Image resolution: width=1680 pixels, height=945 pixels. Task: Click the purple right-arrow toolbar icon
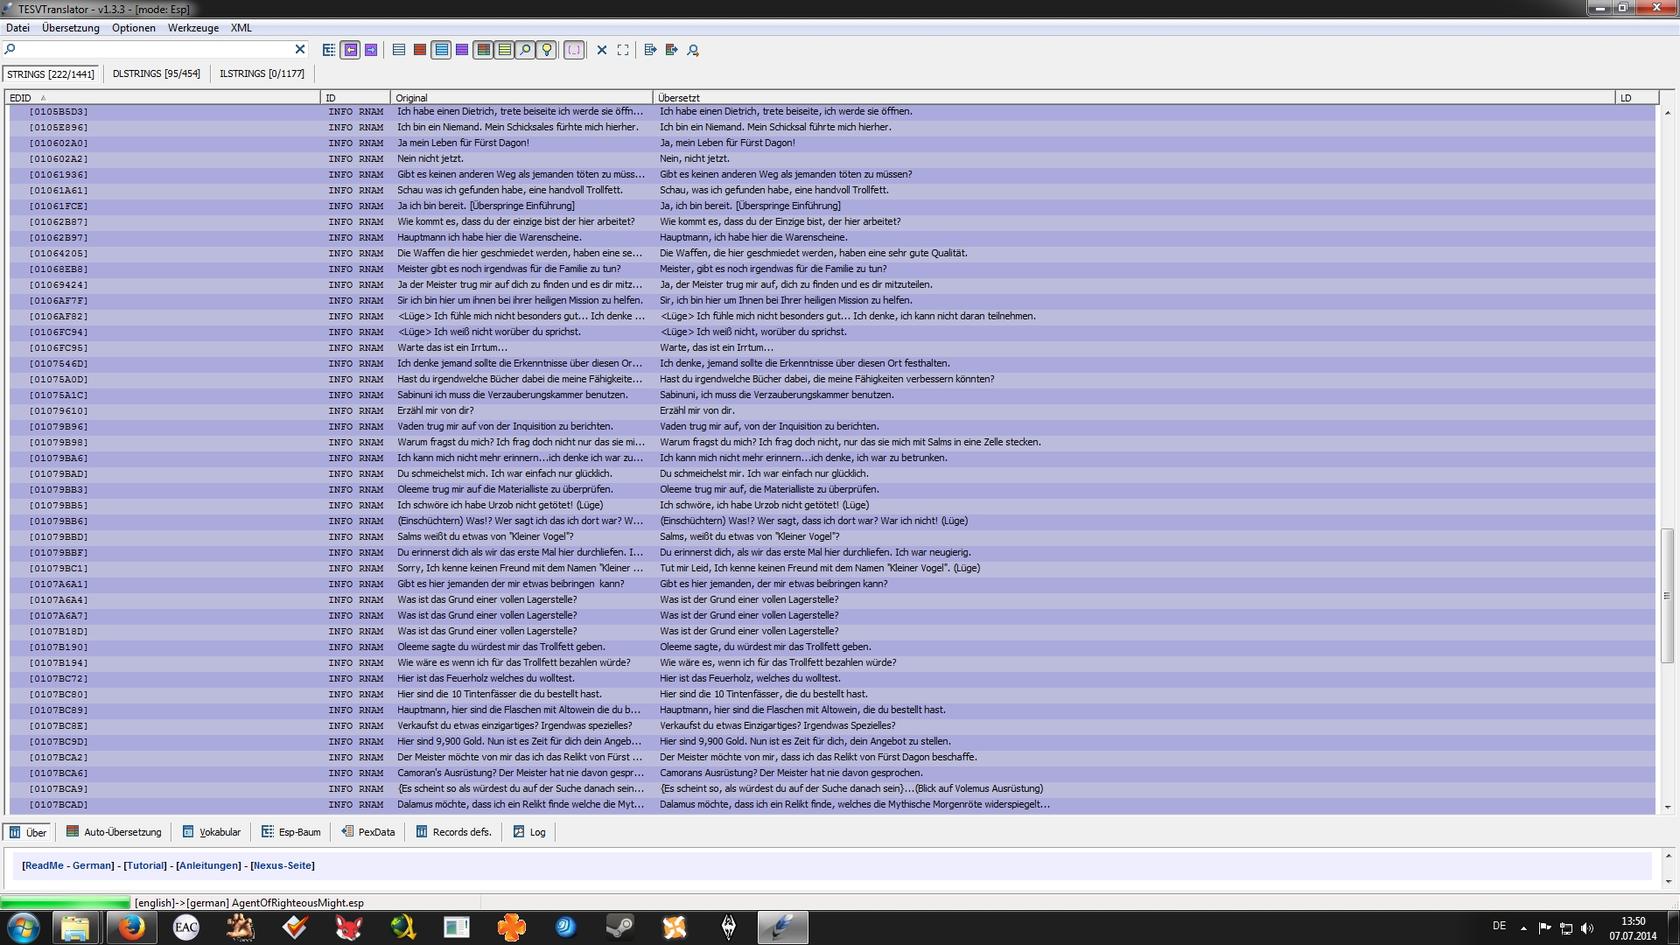tap(371, 50)
